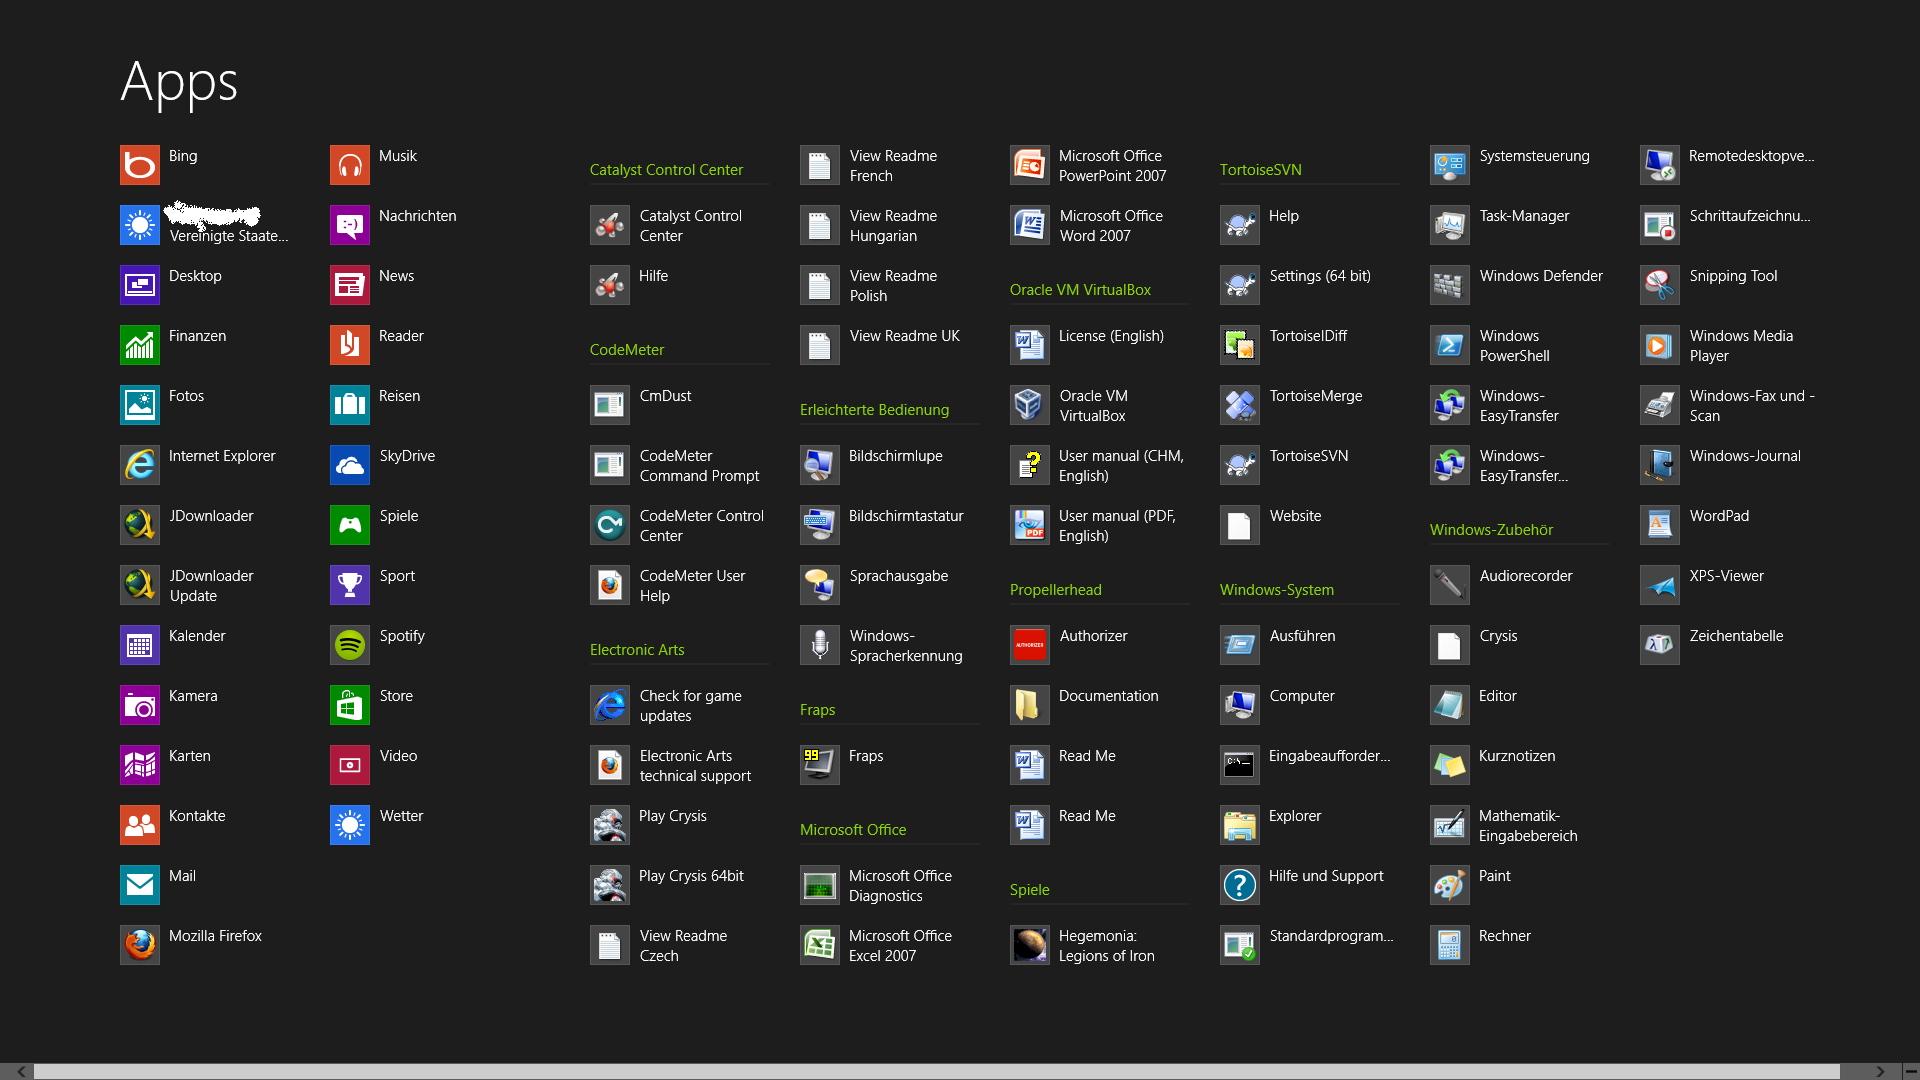The image size is (1920, 1080).
Task: Select the 'Windows-Spracherkennung' label
Action: click(x=906, y=646)
